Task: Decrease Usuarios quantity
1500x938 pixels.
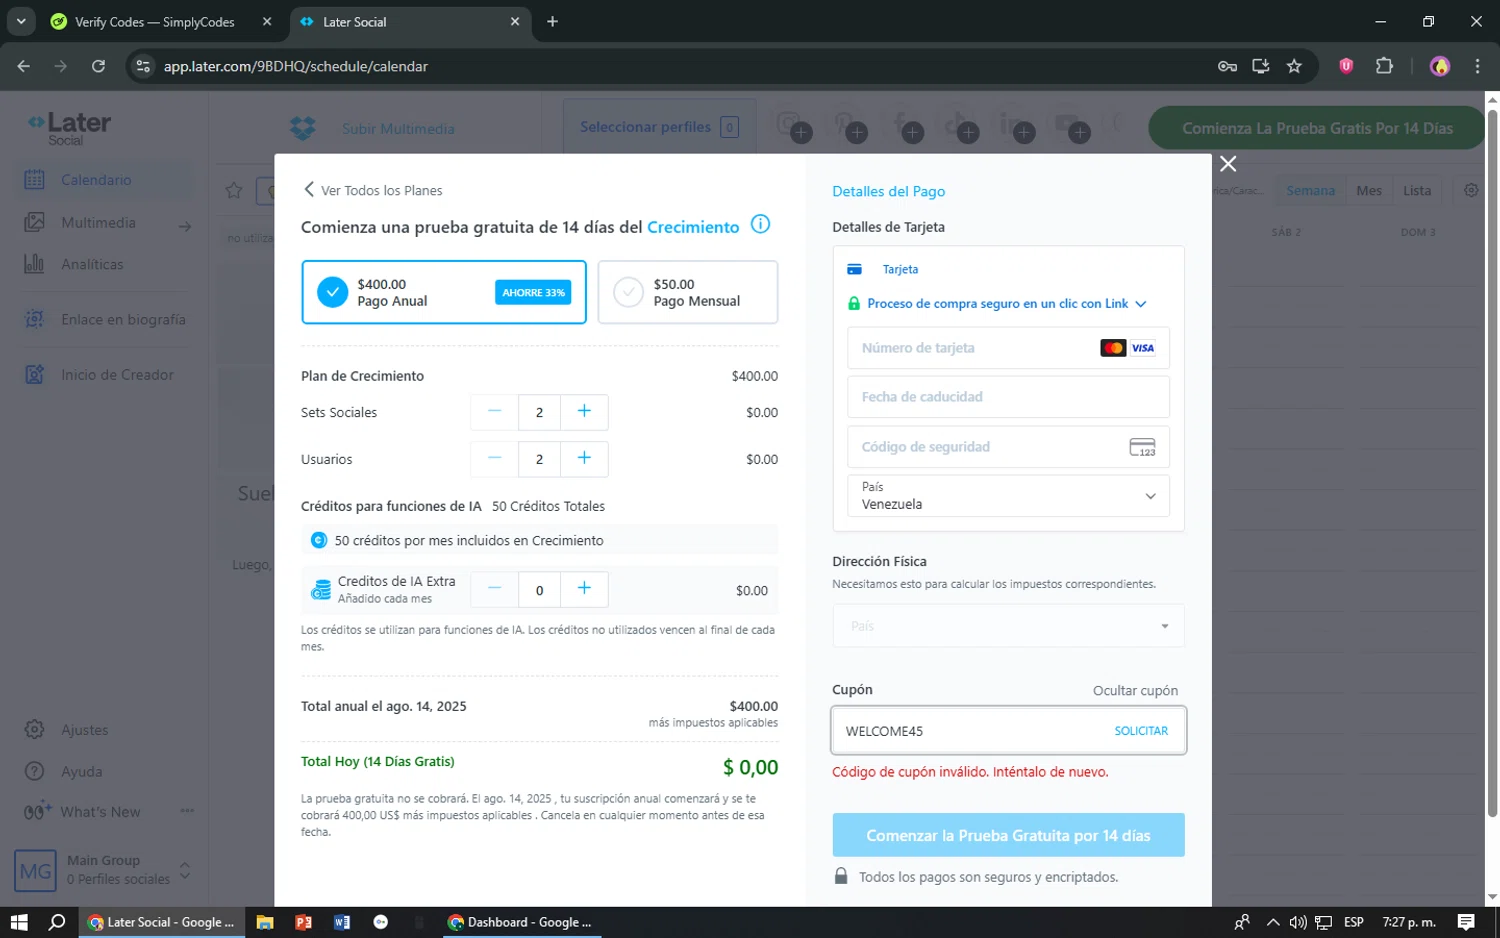Action: (x=494, y=459)
